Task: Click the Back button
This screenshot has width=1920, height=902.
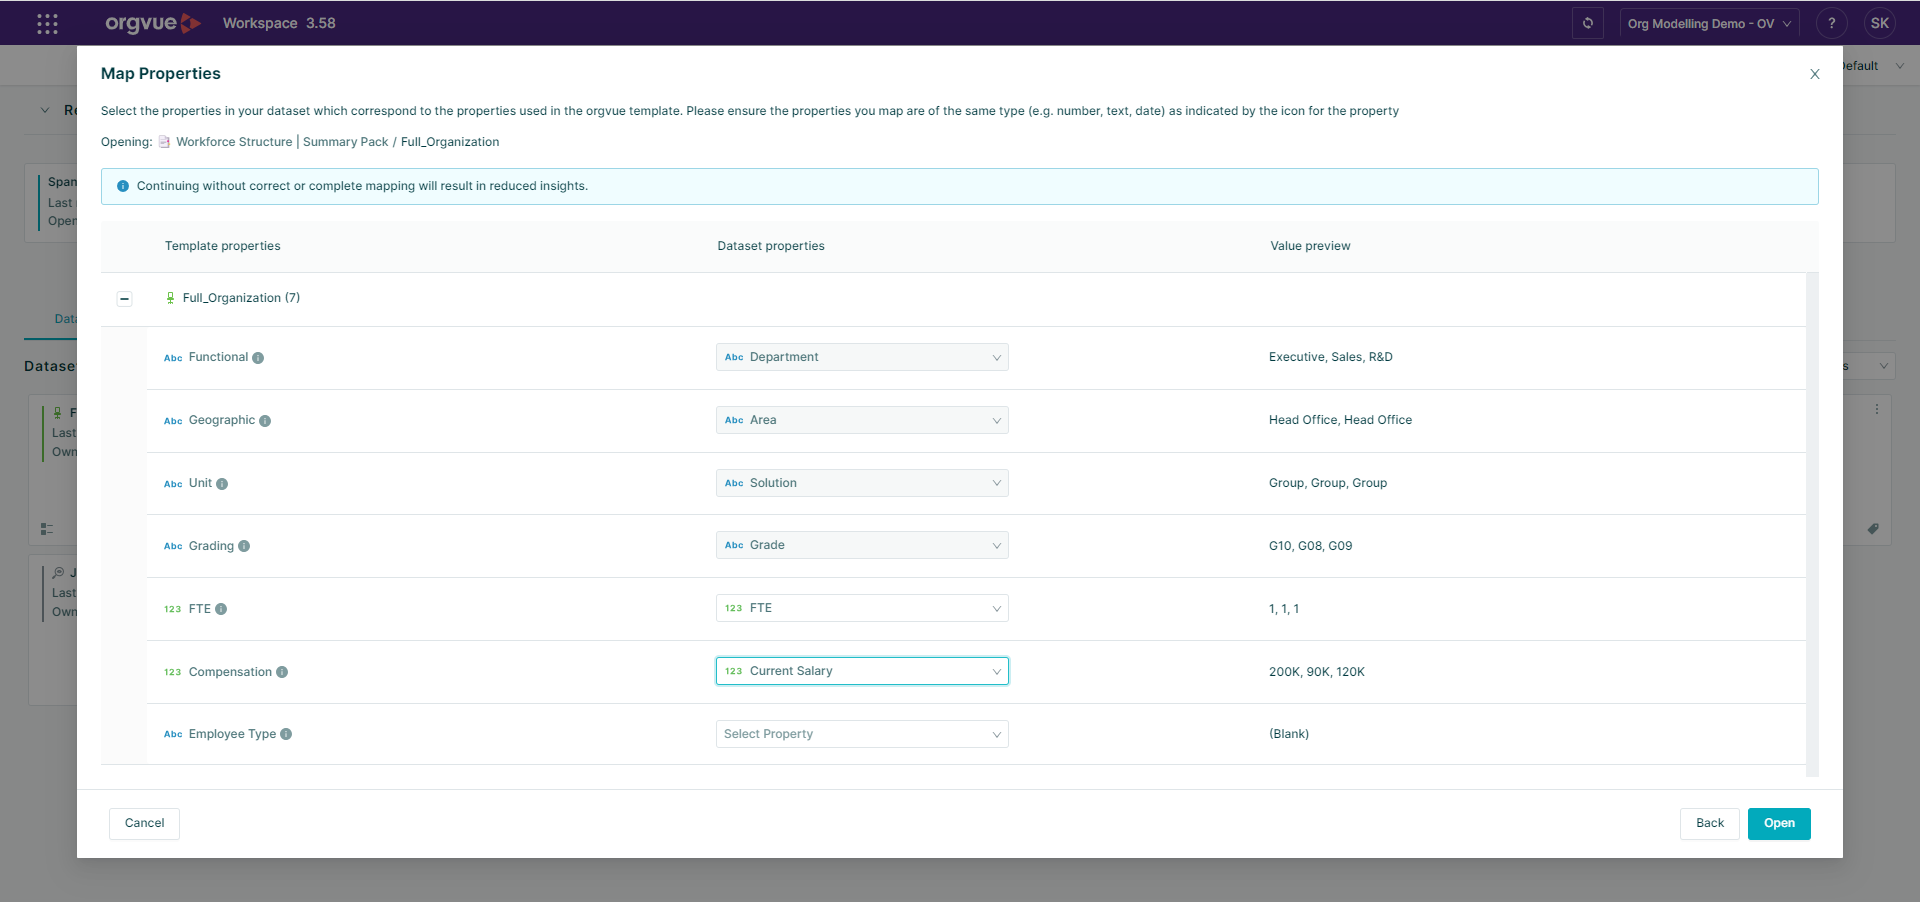Action: (x=1709, y=823)
